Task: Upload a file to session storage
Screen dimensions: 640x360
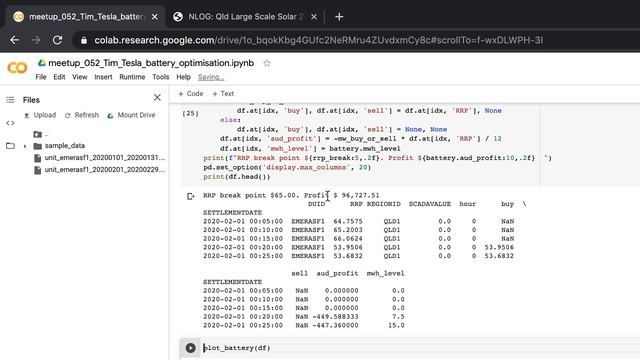Action: pos(40,115)
